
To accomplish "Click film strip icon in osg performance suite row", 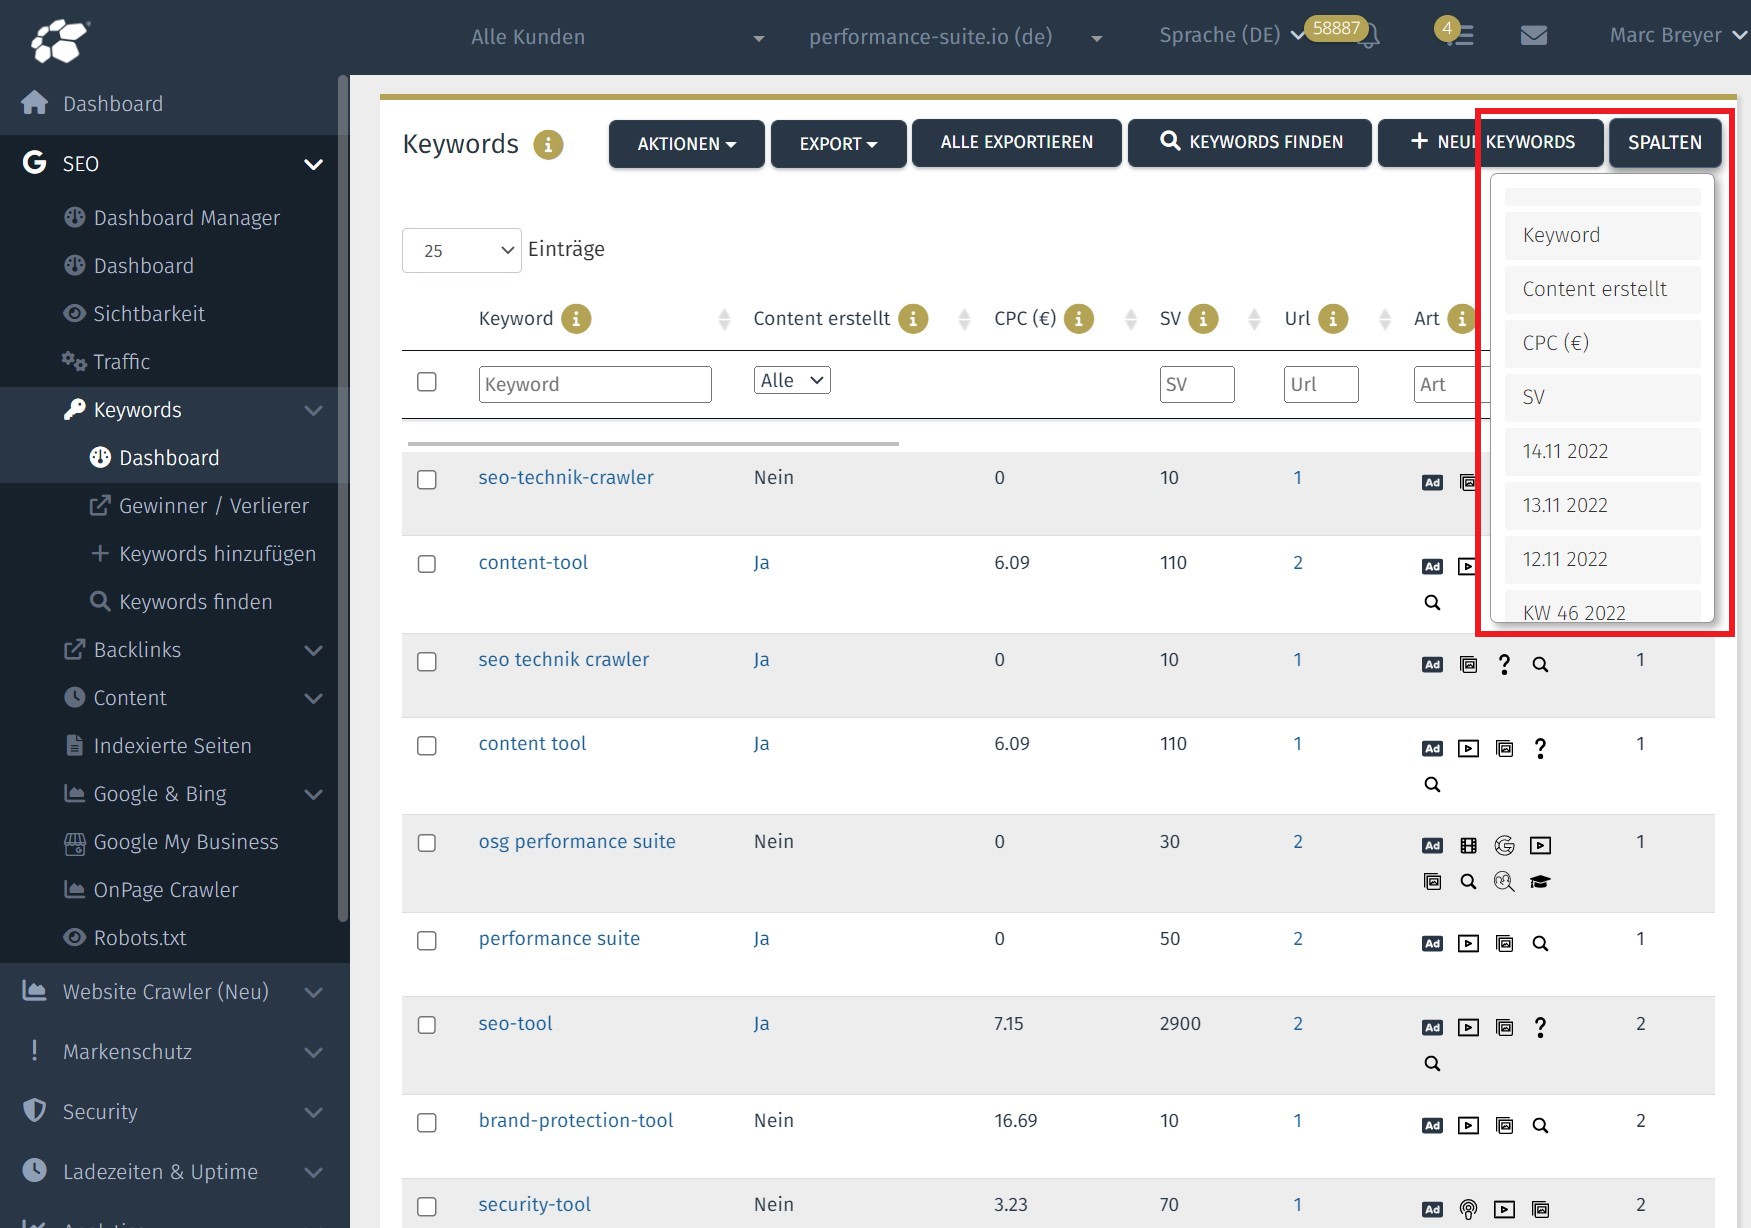I will coord(1468,846).
